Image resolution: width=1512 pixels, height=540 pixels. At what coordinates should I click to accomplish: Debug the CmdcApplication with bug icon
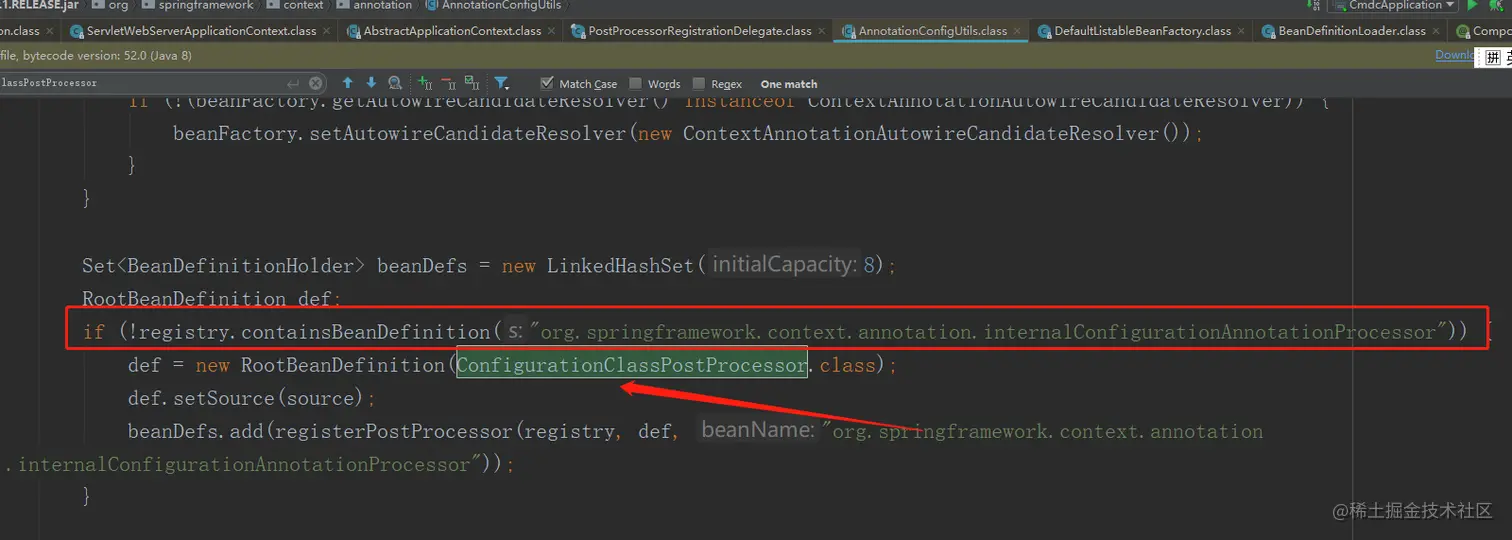1496,5
